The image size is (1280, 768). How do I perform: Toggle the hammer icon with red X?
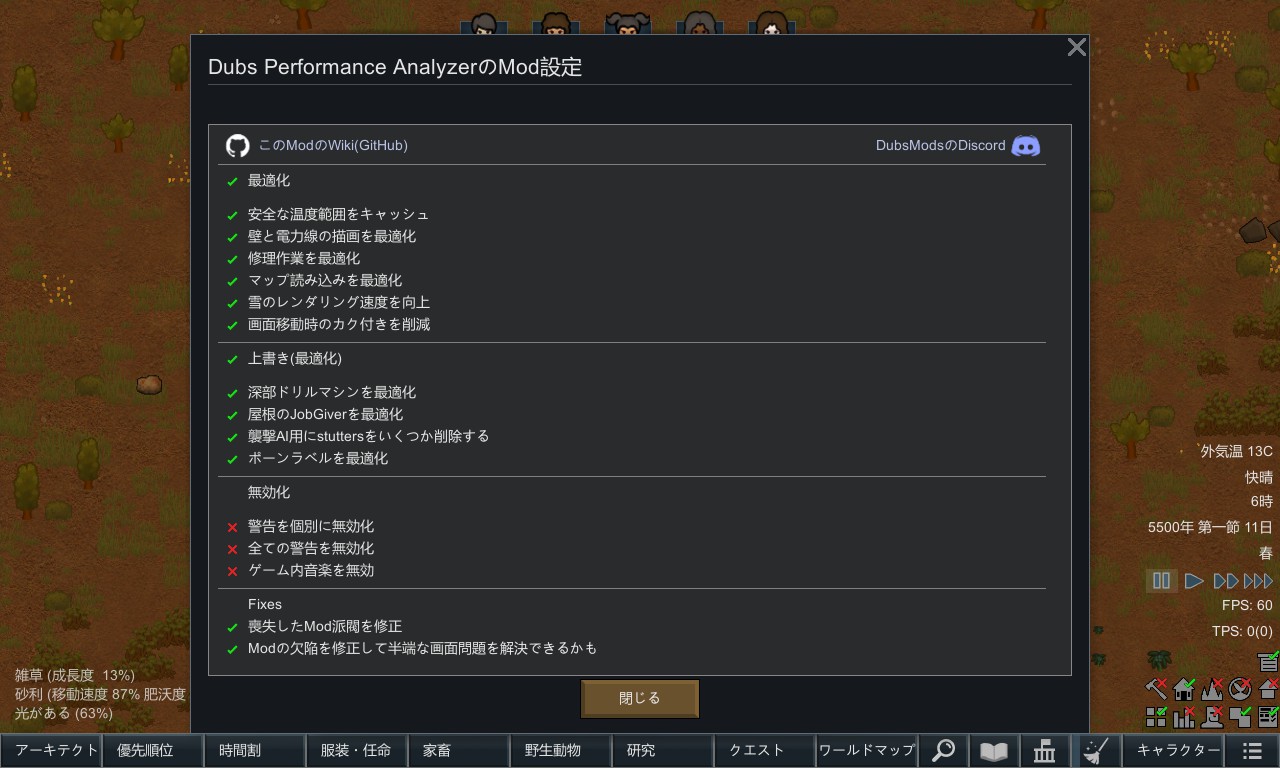[x=1157, y=689]
